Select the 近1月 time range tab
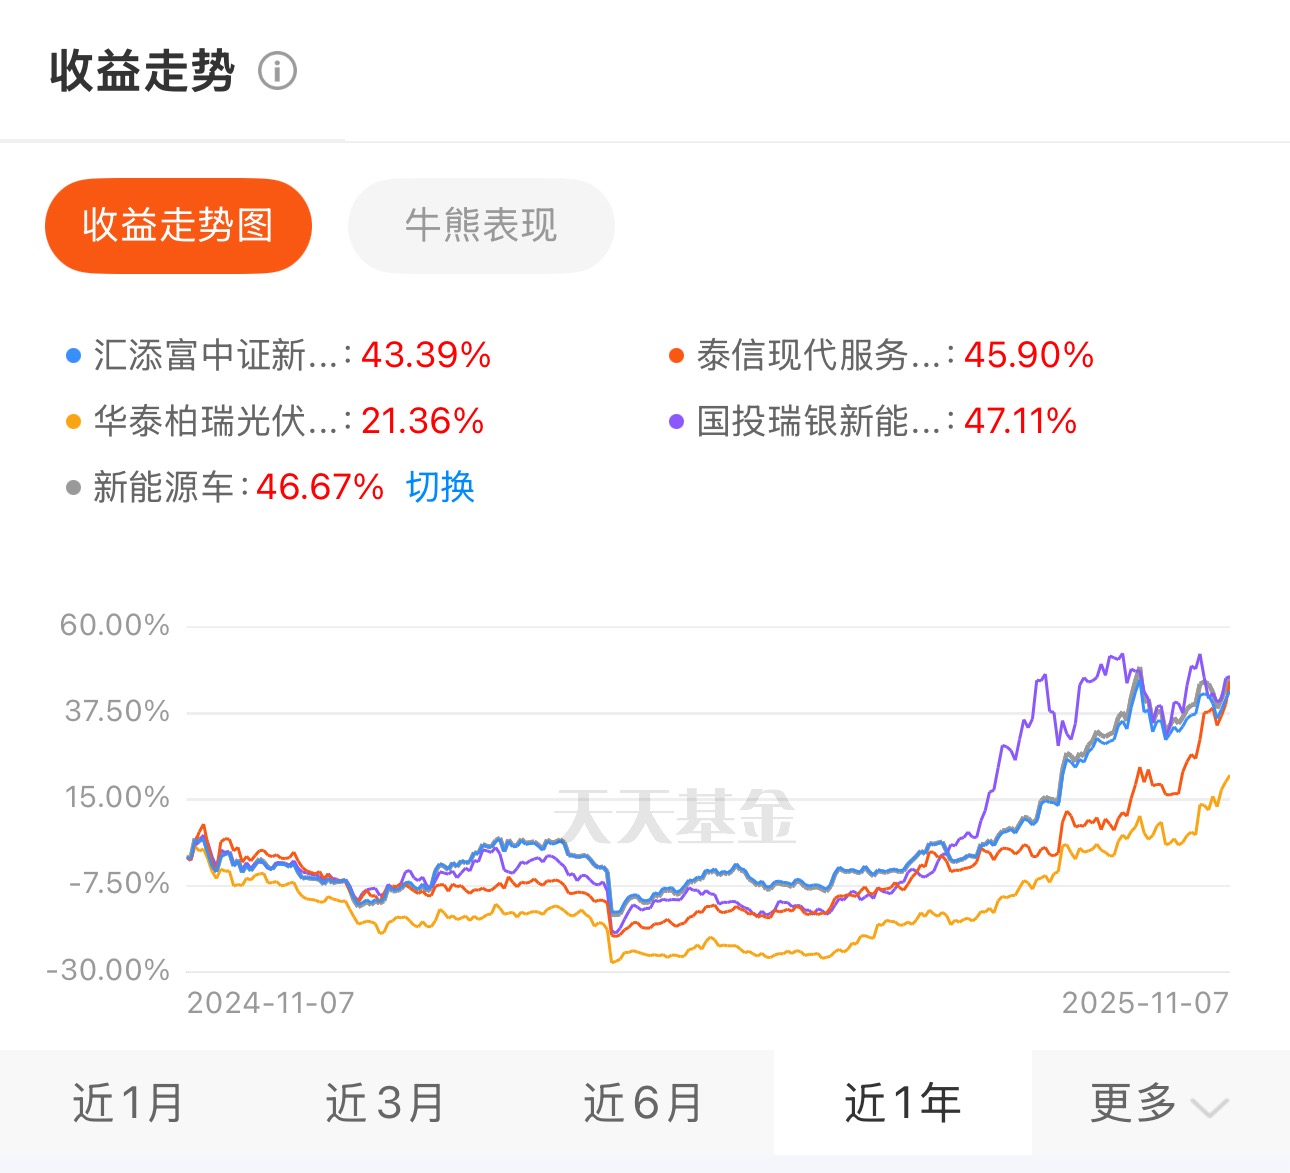Viewport: 1290px width, 1173px height. [128, 1103]
